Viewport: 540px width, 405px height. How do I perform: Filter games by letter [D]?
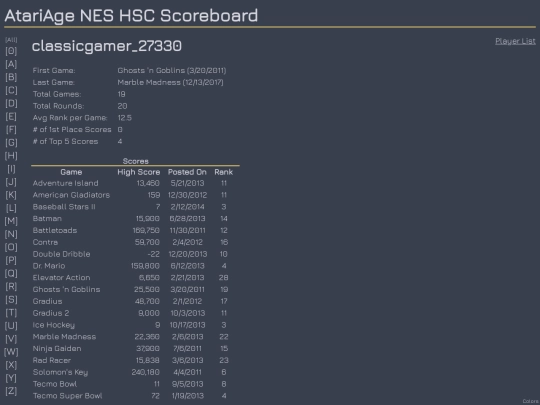tap(11, 103)
